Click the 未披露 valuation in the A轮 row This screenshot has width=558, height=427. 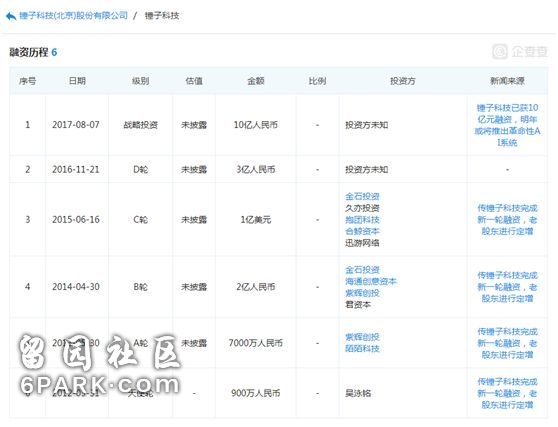[194, 343]
